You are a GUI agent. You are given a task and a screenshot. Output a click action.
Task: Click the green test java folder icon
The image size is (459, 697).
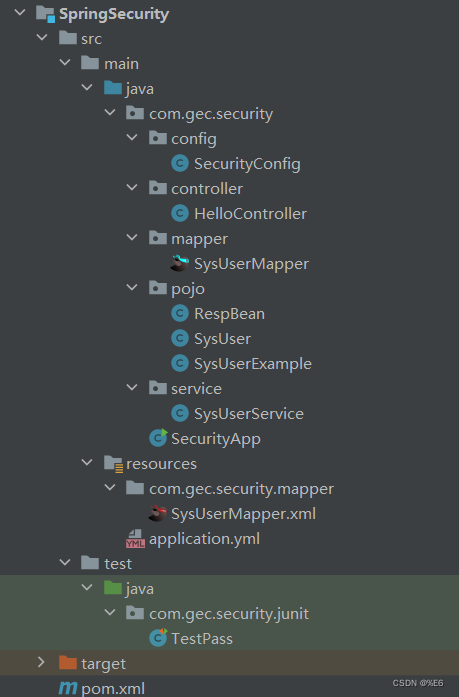click(113, 588)
